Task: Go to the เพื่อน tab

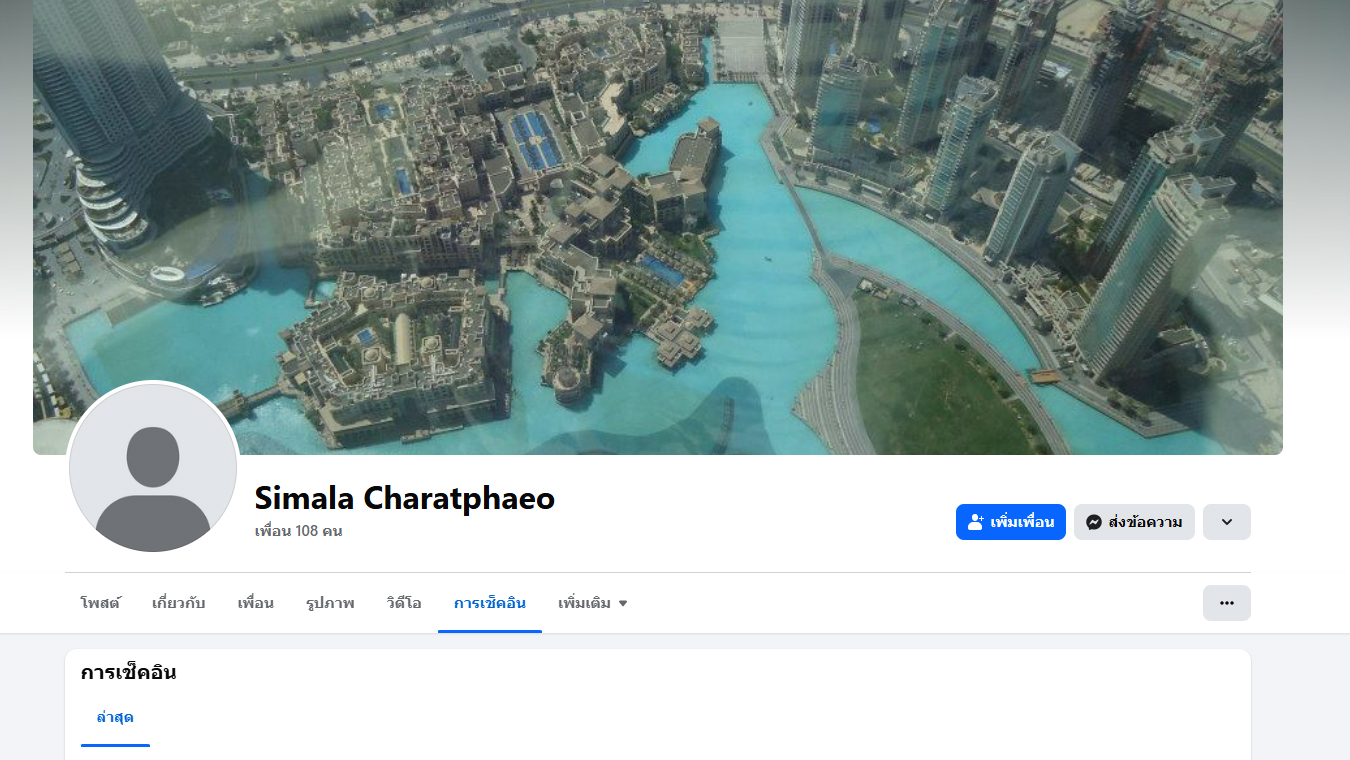Action: tap(256, 603)
